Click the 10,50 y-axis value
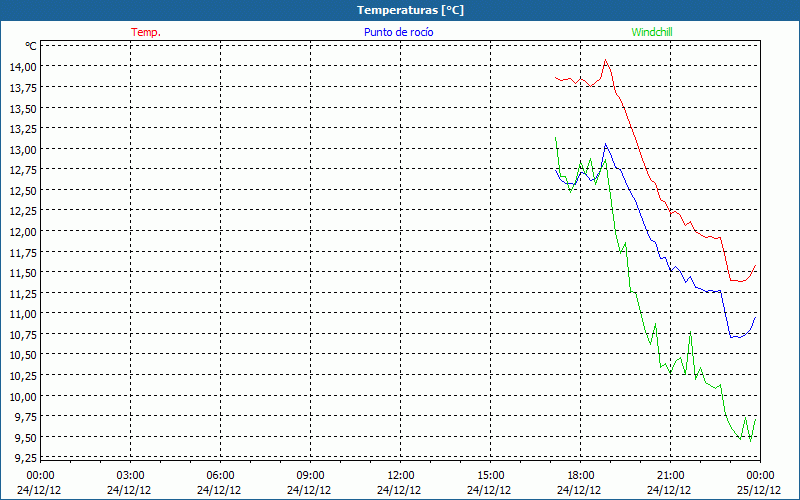 click(x=23, y=355)
